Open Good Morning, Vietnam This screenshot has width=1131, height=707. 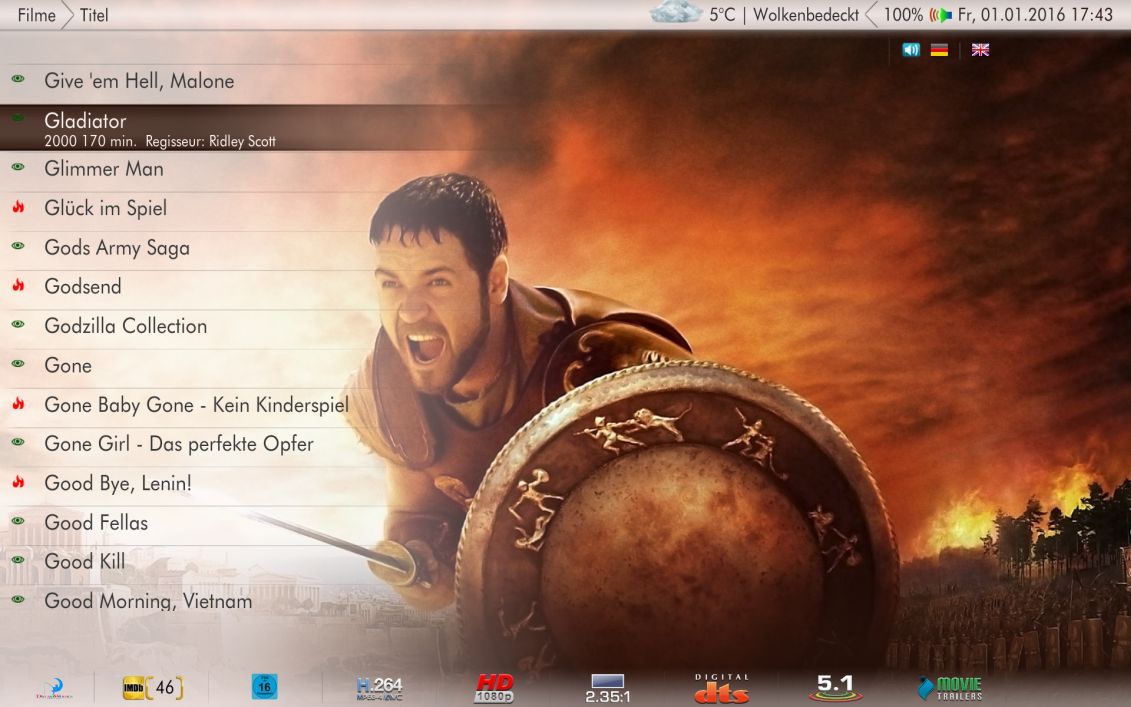(x=148, y=601)
